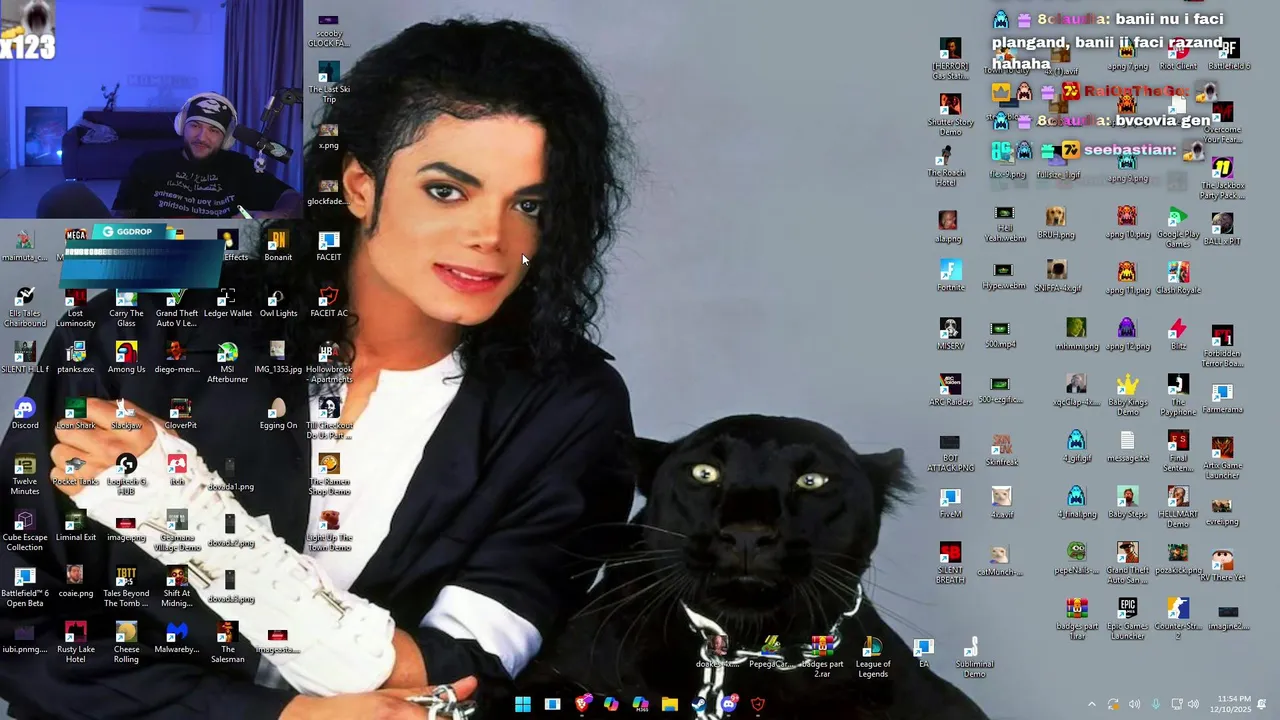
Task: Select the Shutter Story Demo icon
Action: [950, 114]
